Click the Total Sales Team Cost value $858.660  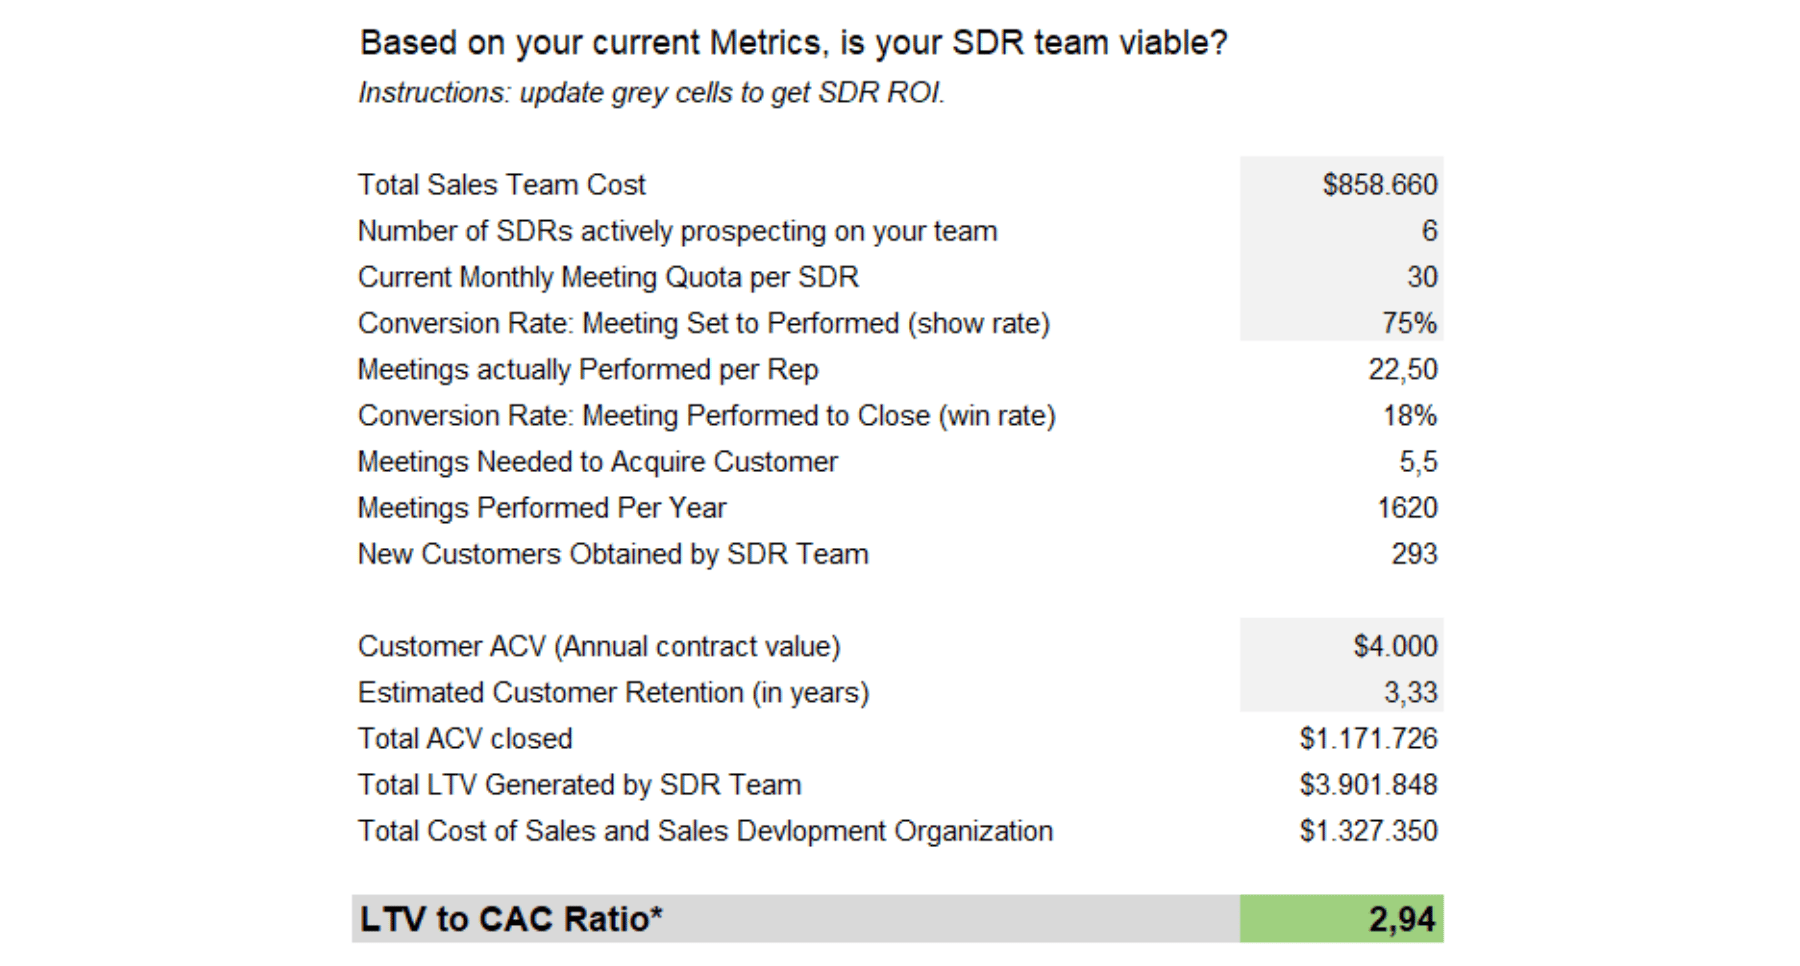click(1379, 185)
